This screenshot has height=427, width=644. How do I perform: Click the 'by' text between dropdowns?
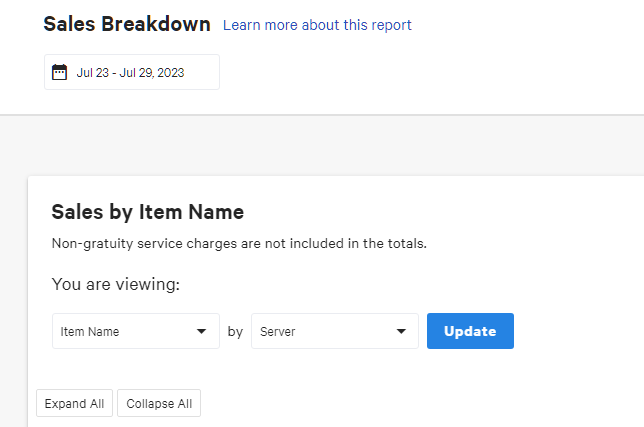click(235, 332)
